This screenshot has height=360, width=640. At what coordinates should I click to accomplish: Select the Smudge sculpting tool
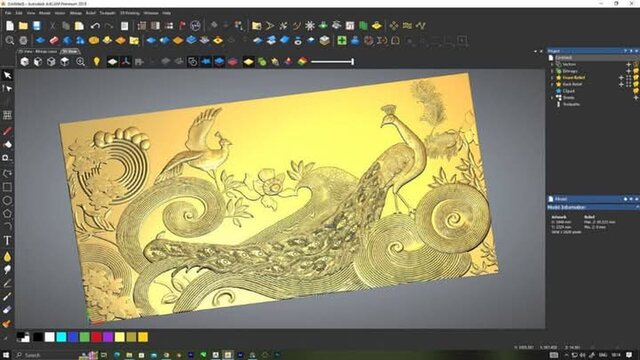click(7, 269)
